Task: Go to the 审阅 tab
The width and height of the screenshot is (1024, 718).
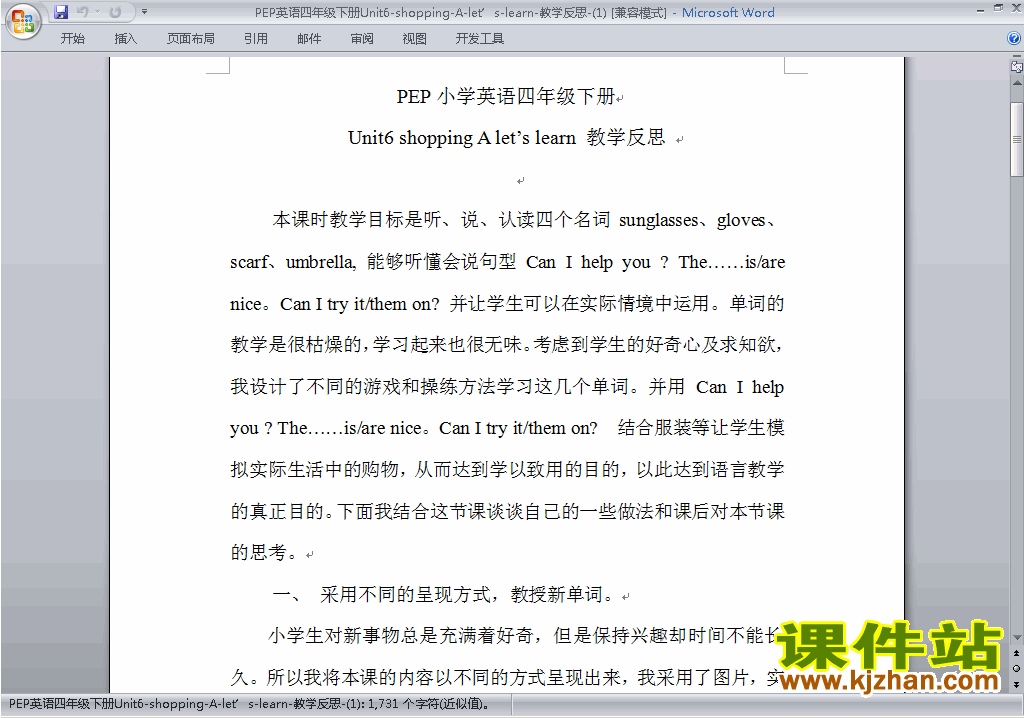Action: (x=362, y=39)
